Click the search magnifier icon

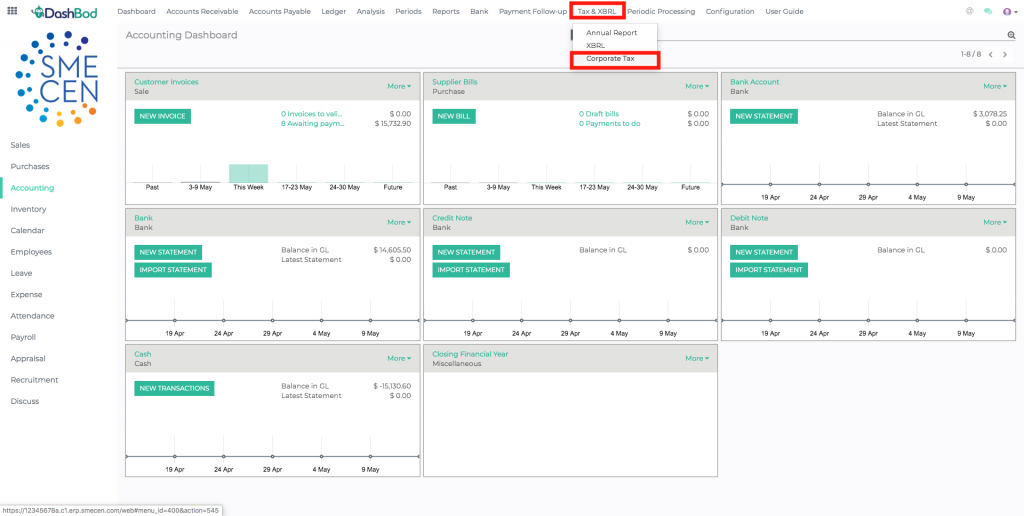click(x=1011, y=35)
